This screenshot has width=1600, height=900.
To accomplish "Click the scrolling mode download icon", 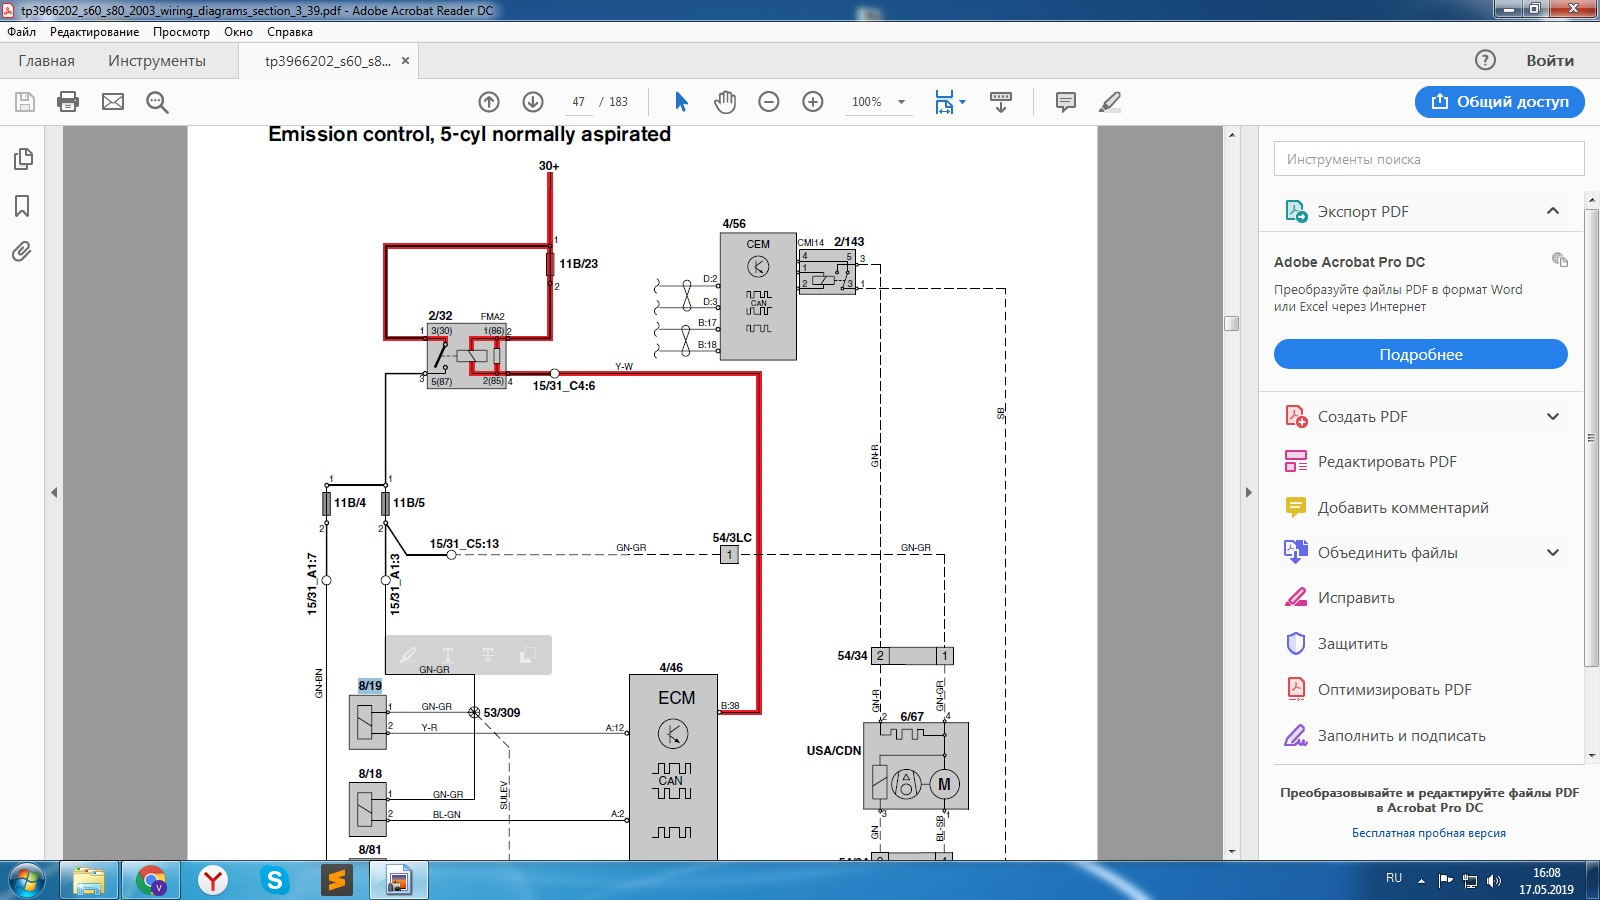I will tap(1001, 102).
